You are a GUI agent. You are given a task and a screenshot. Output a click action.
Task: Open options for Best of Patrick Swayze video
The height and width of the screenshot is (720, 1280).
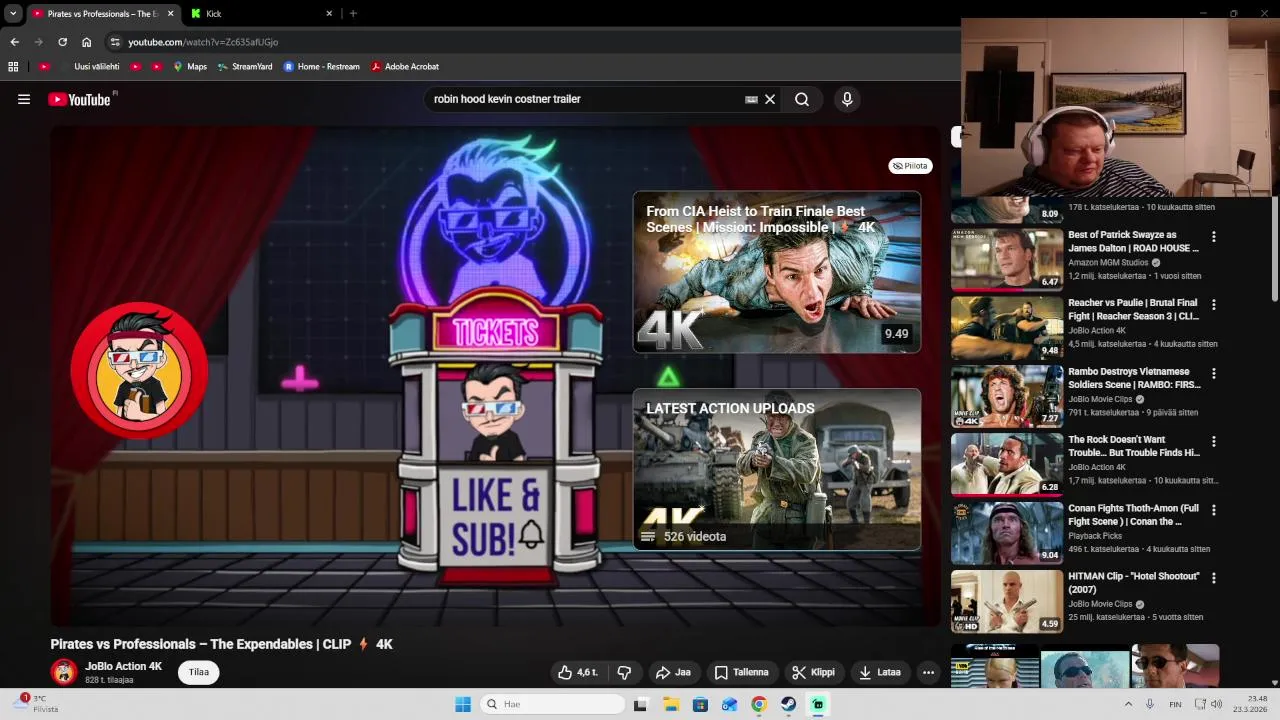1213,237
